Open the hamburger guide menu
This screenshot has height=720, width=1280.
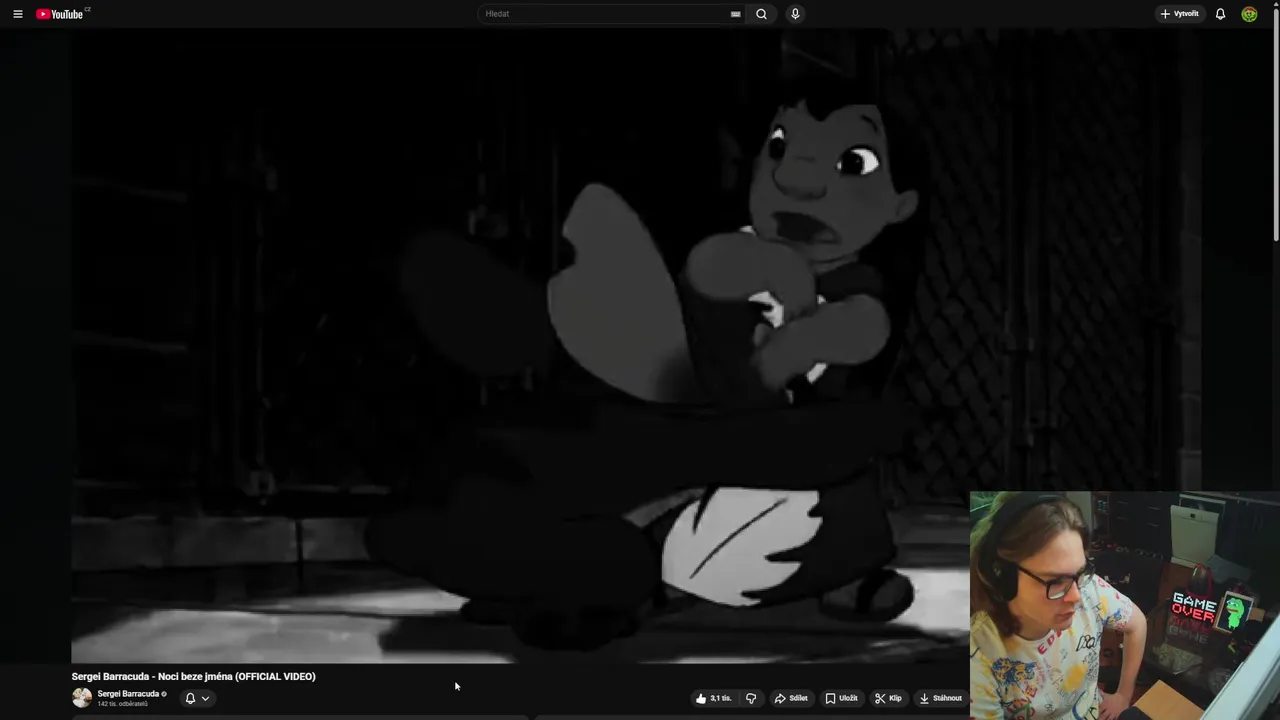pyautogui.click(x=17, y=14)
